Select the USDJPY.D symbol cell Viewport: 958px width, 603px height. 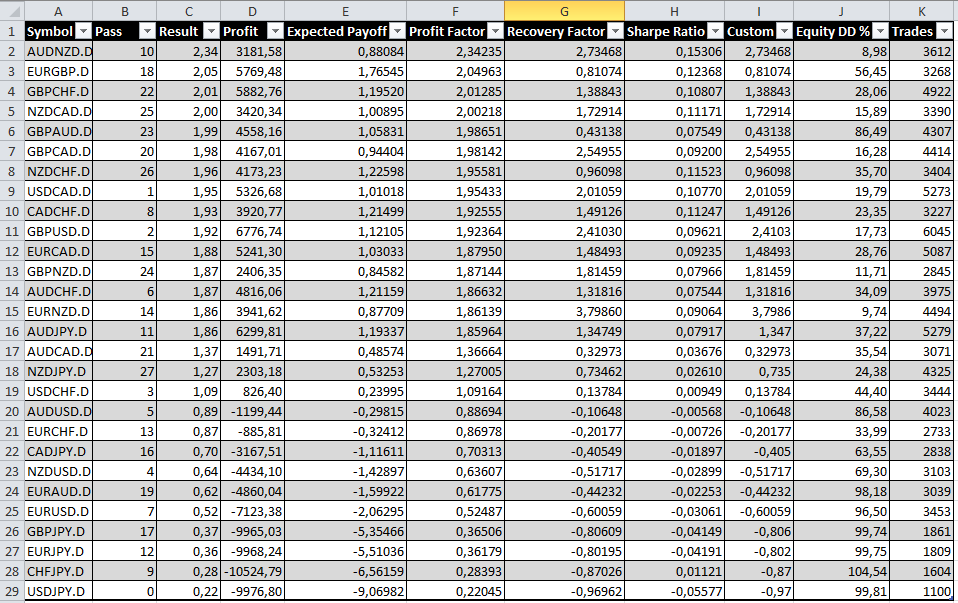(59, 591)
